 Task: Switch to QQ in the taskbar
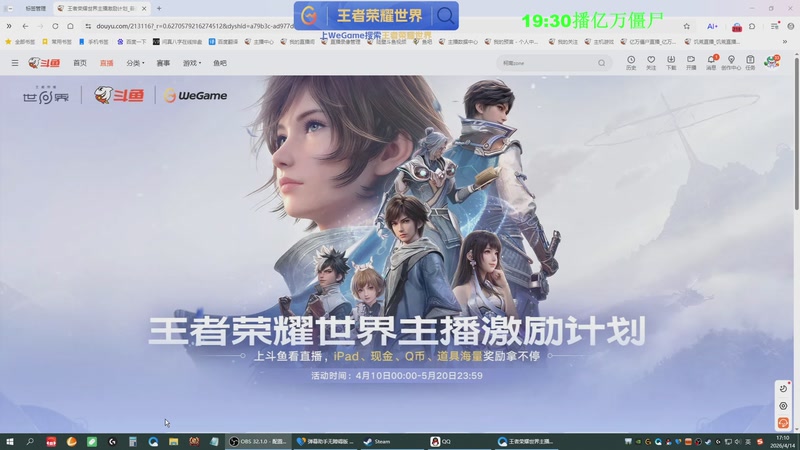pyautogui.click(x=441, y=442)
